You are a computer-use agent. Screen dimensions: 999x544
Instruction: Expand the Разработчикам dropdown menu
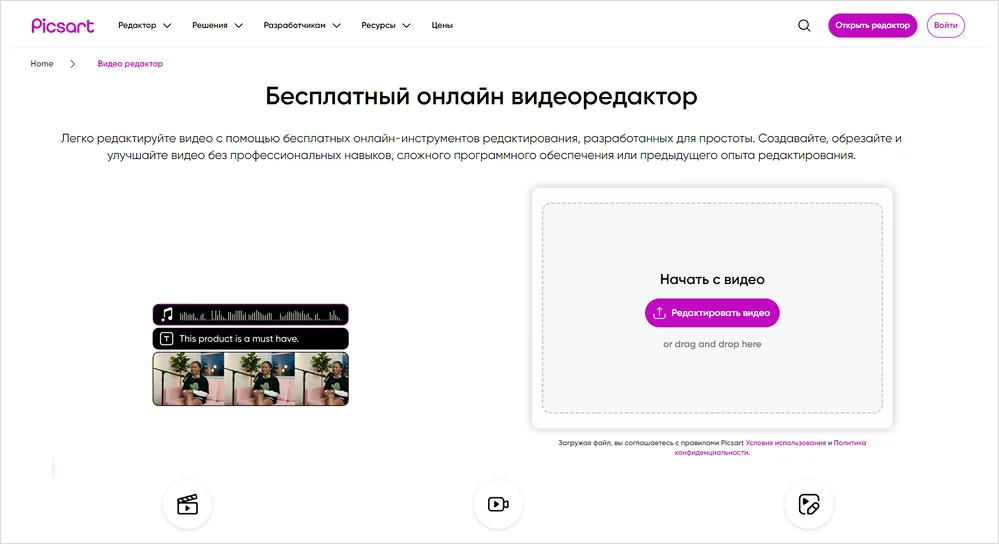click(x=301, y=26)
